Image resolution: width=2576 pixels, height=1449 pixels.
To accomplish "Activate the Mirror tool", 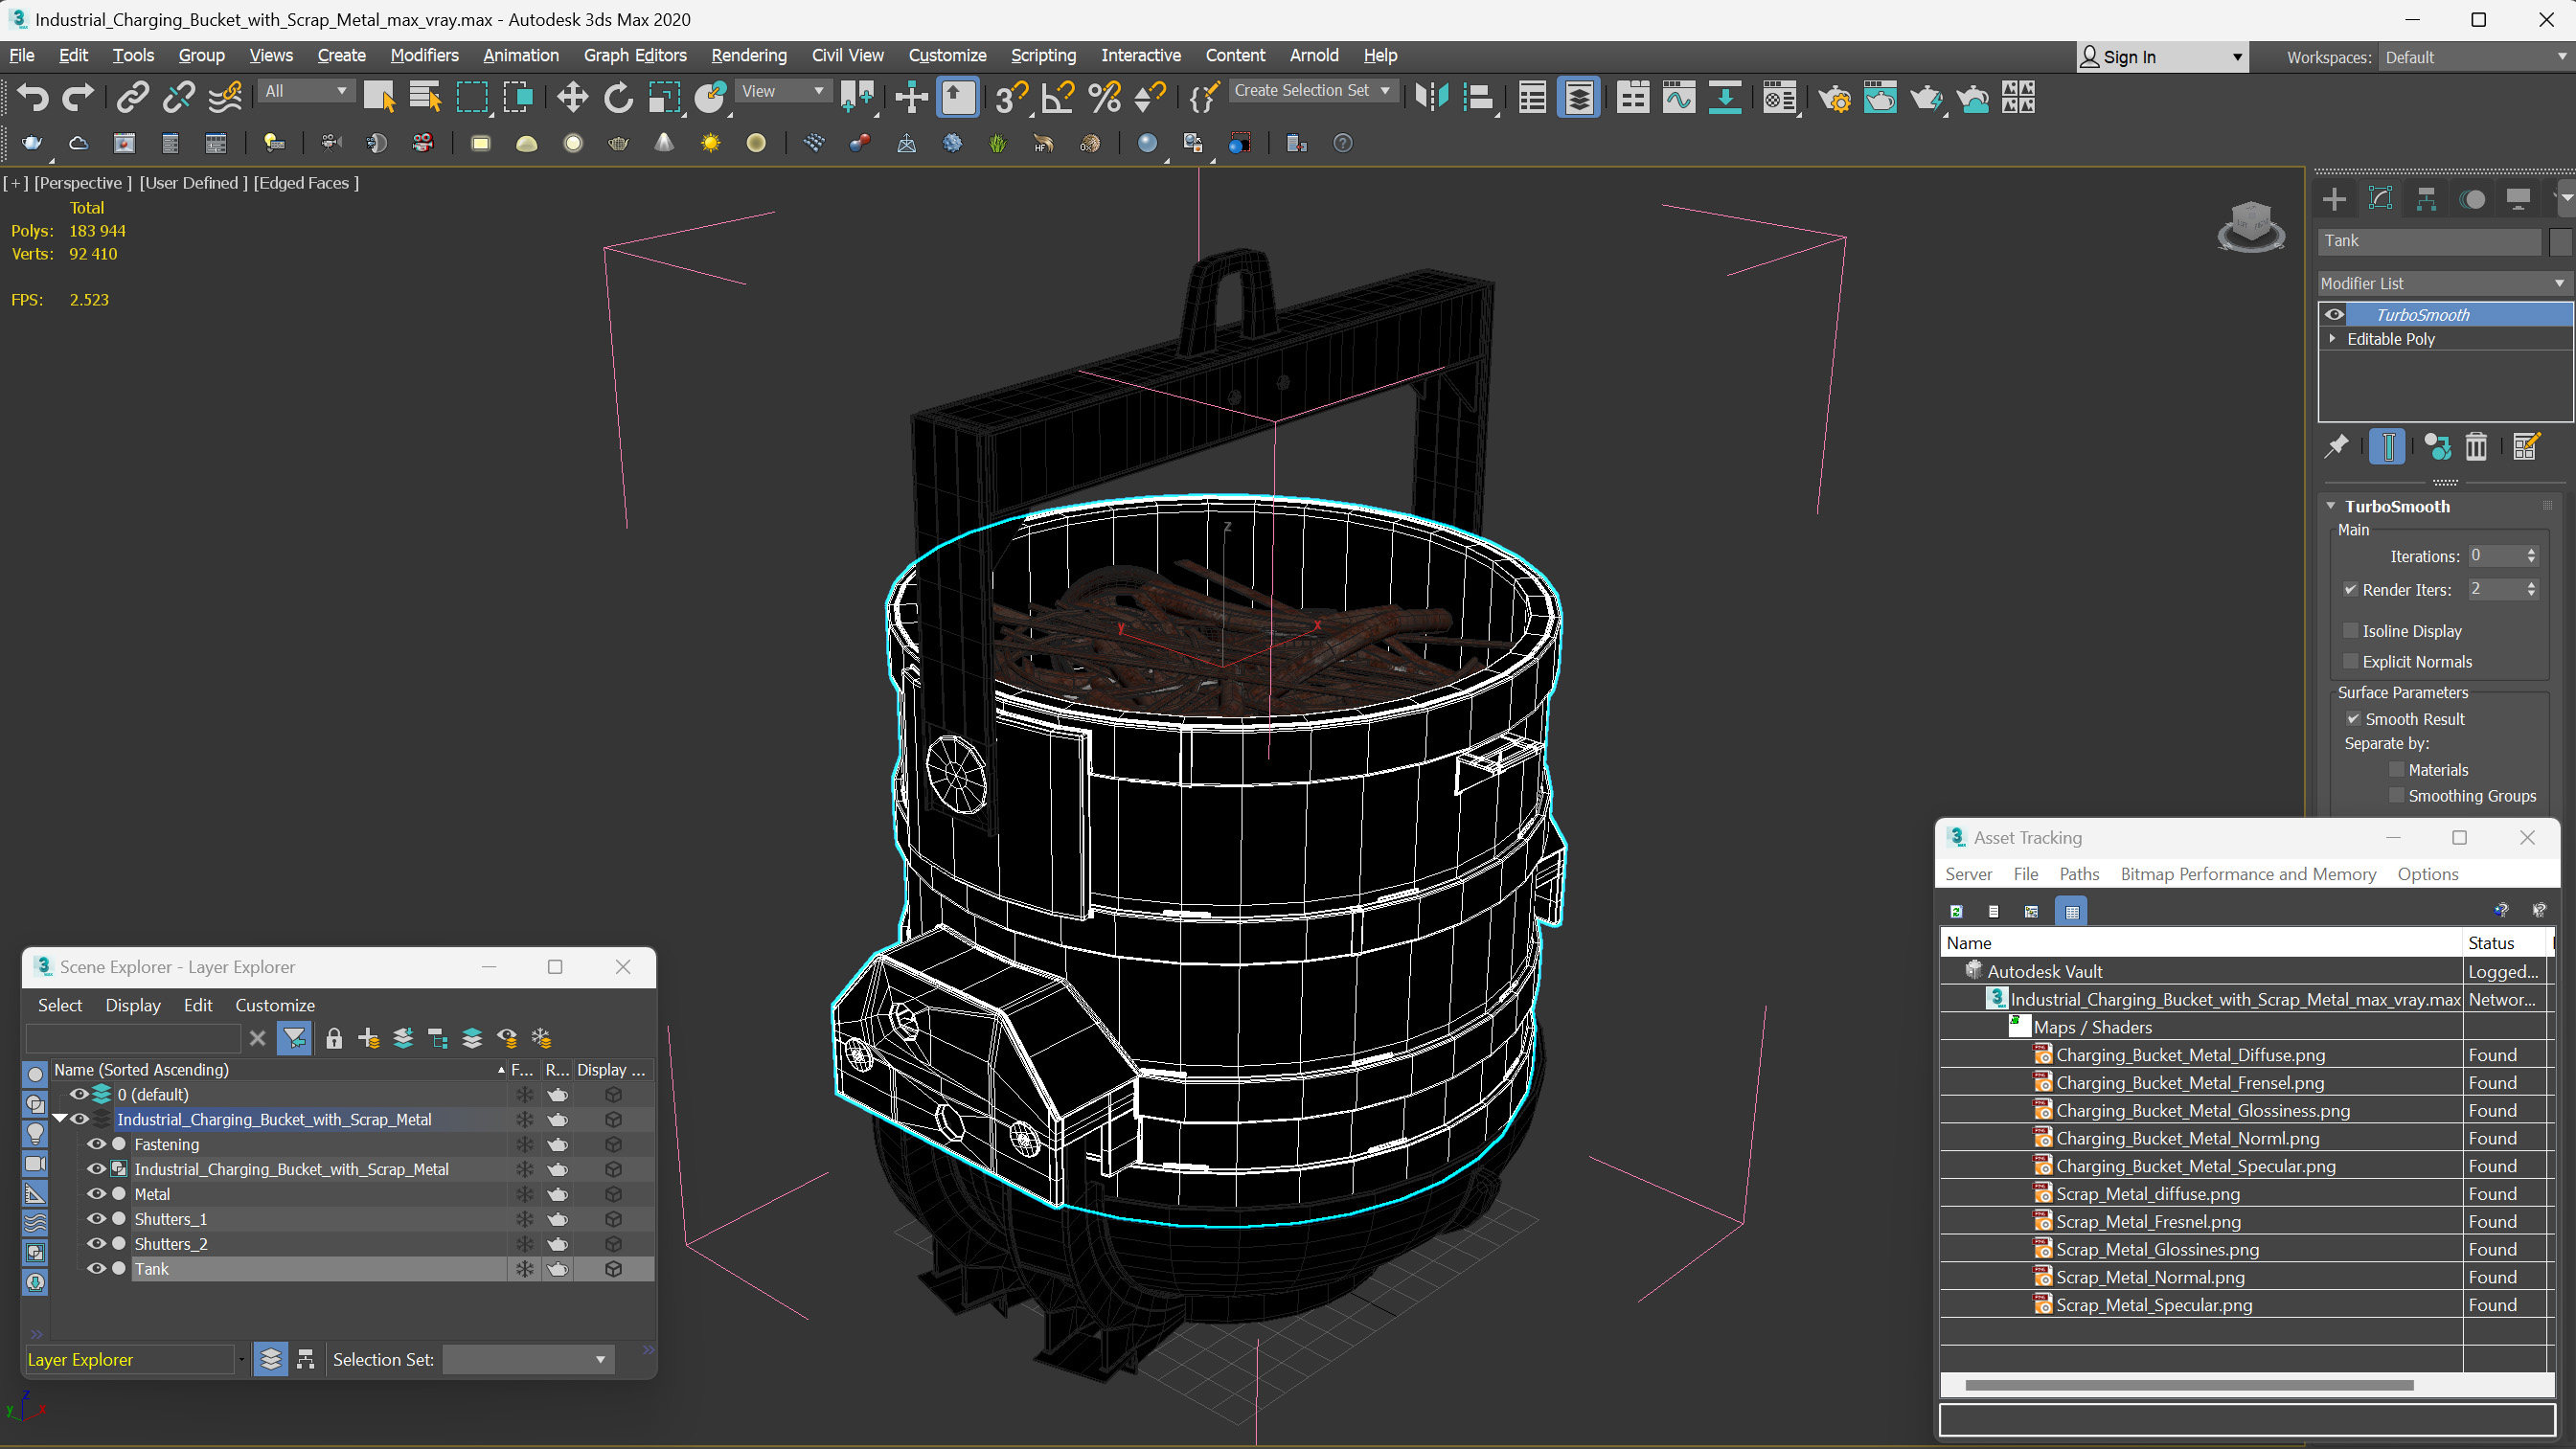I will [x=1431, y=97].
